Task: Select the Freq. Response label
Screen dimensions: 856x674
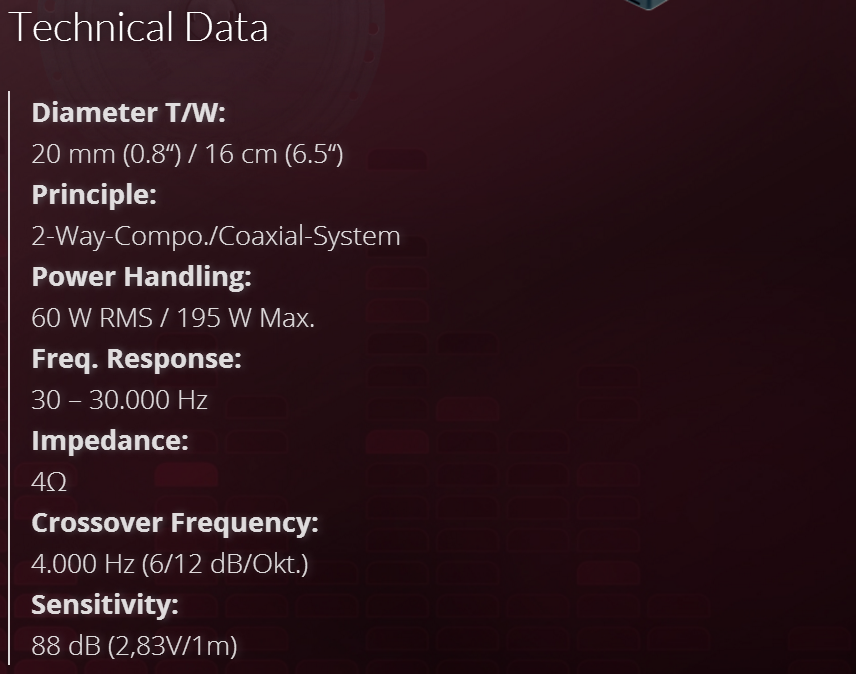Action: click(136, 359)
